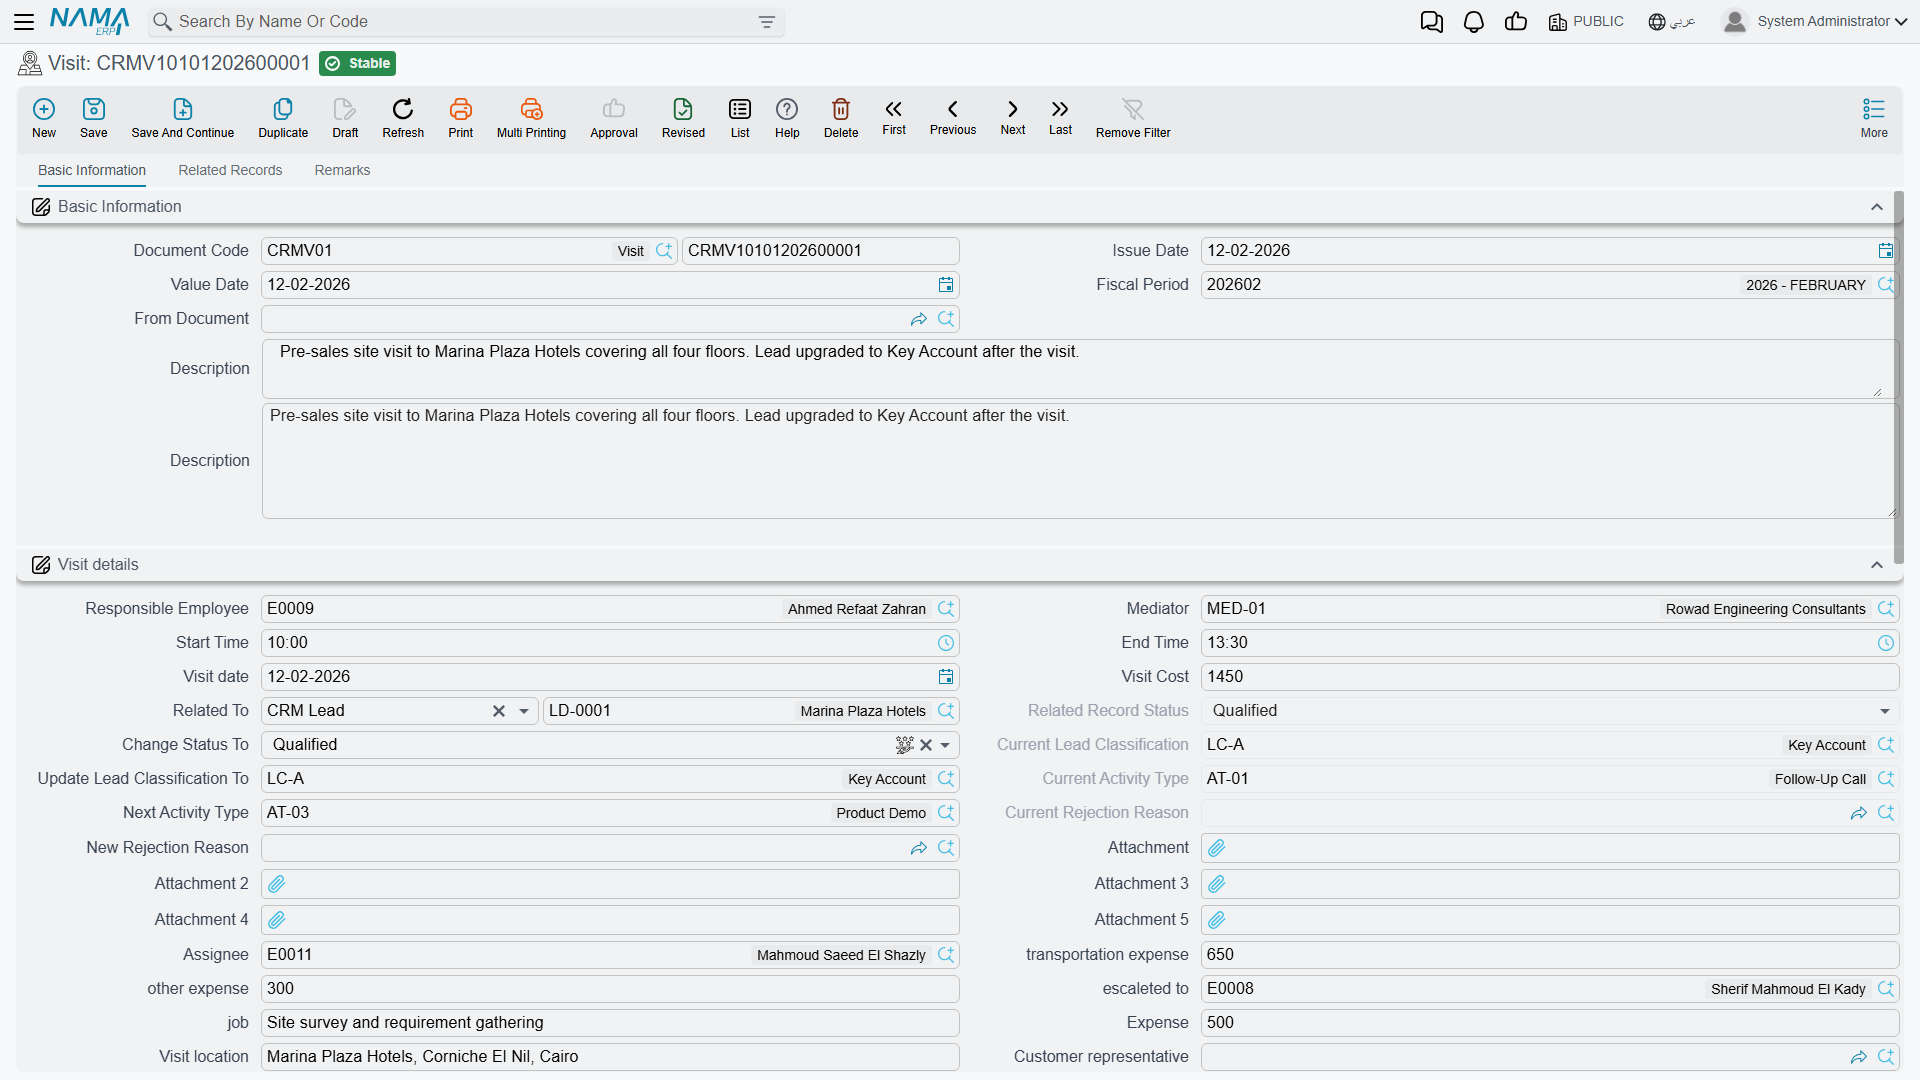Click the New document toolbar icon

(x=44, y=118)
